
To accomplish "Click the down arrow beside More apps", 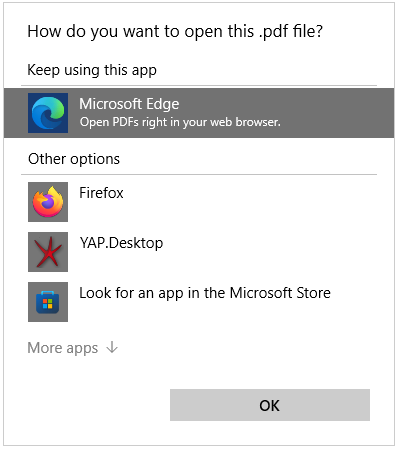I will tap(112, 347).
